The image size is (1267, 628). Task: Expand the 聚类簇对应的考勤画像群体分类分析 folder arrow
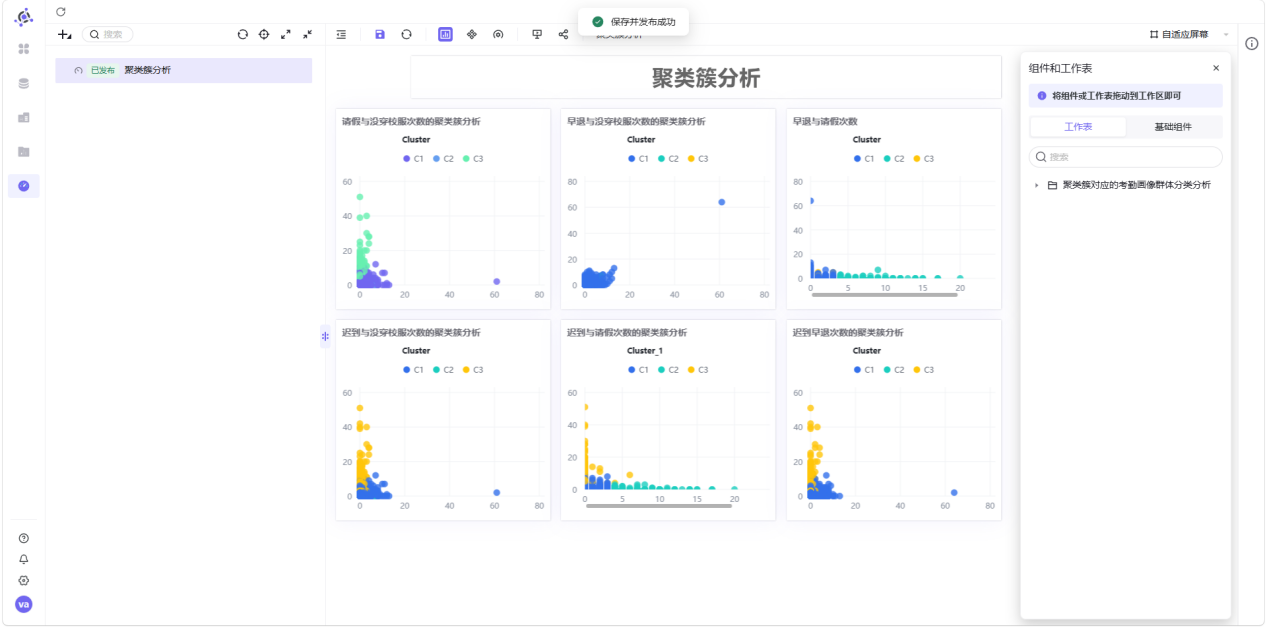click(x=1036, y=185)
